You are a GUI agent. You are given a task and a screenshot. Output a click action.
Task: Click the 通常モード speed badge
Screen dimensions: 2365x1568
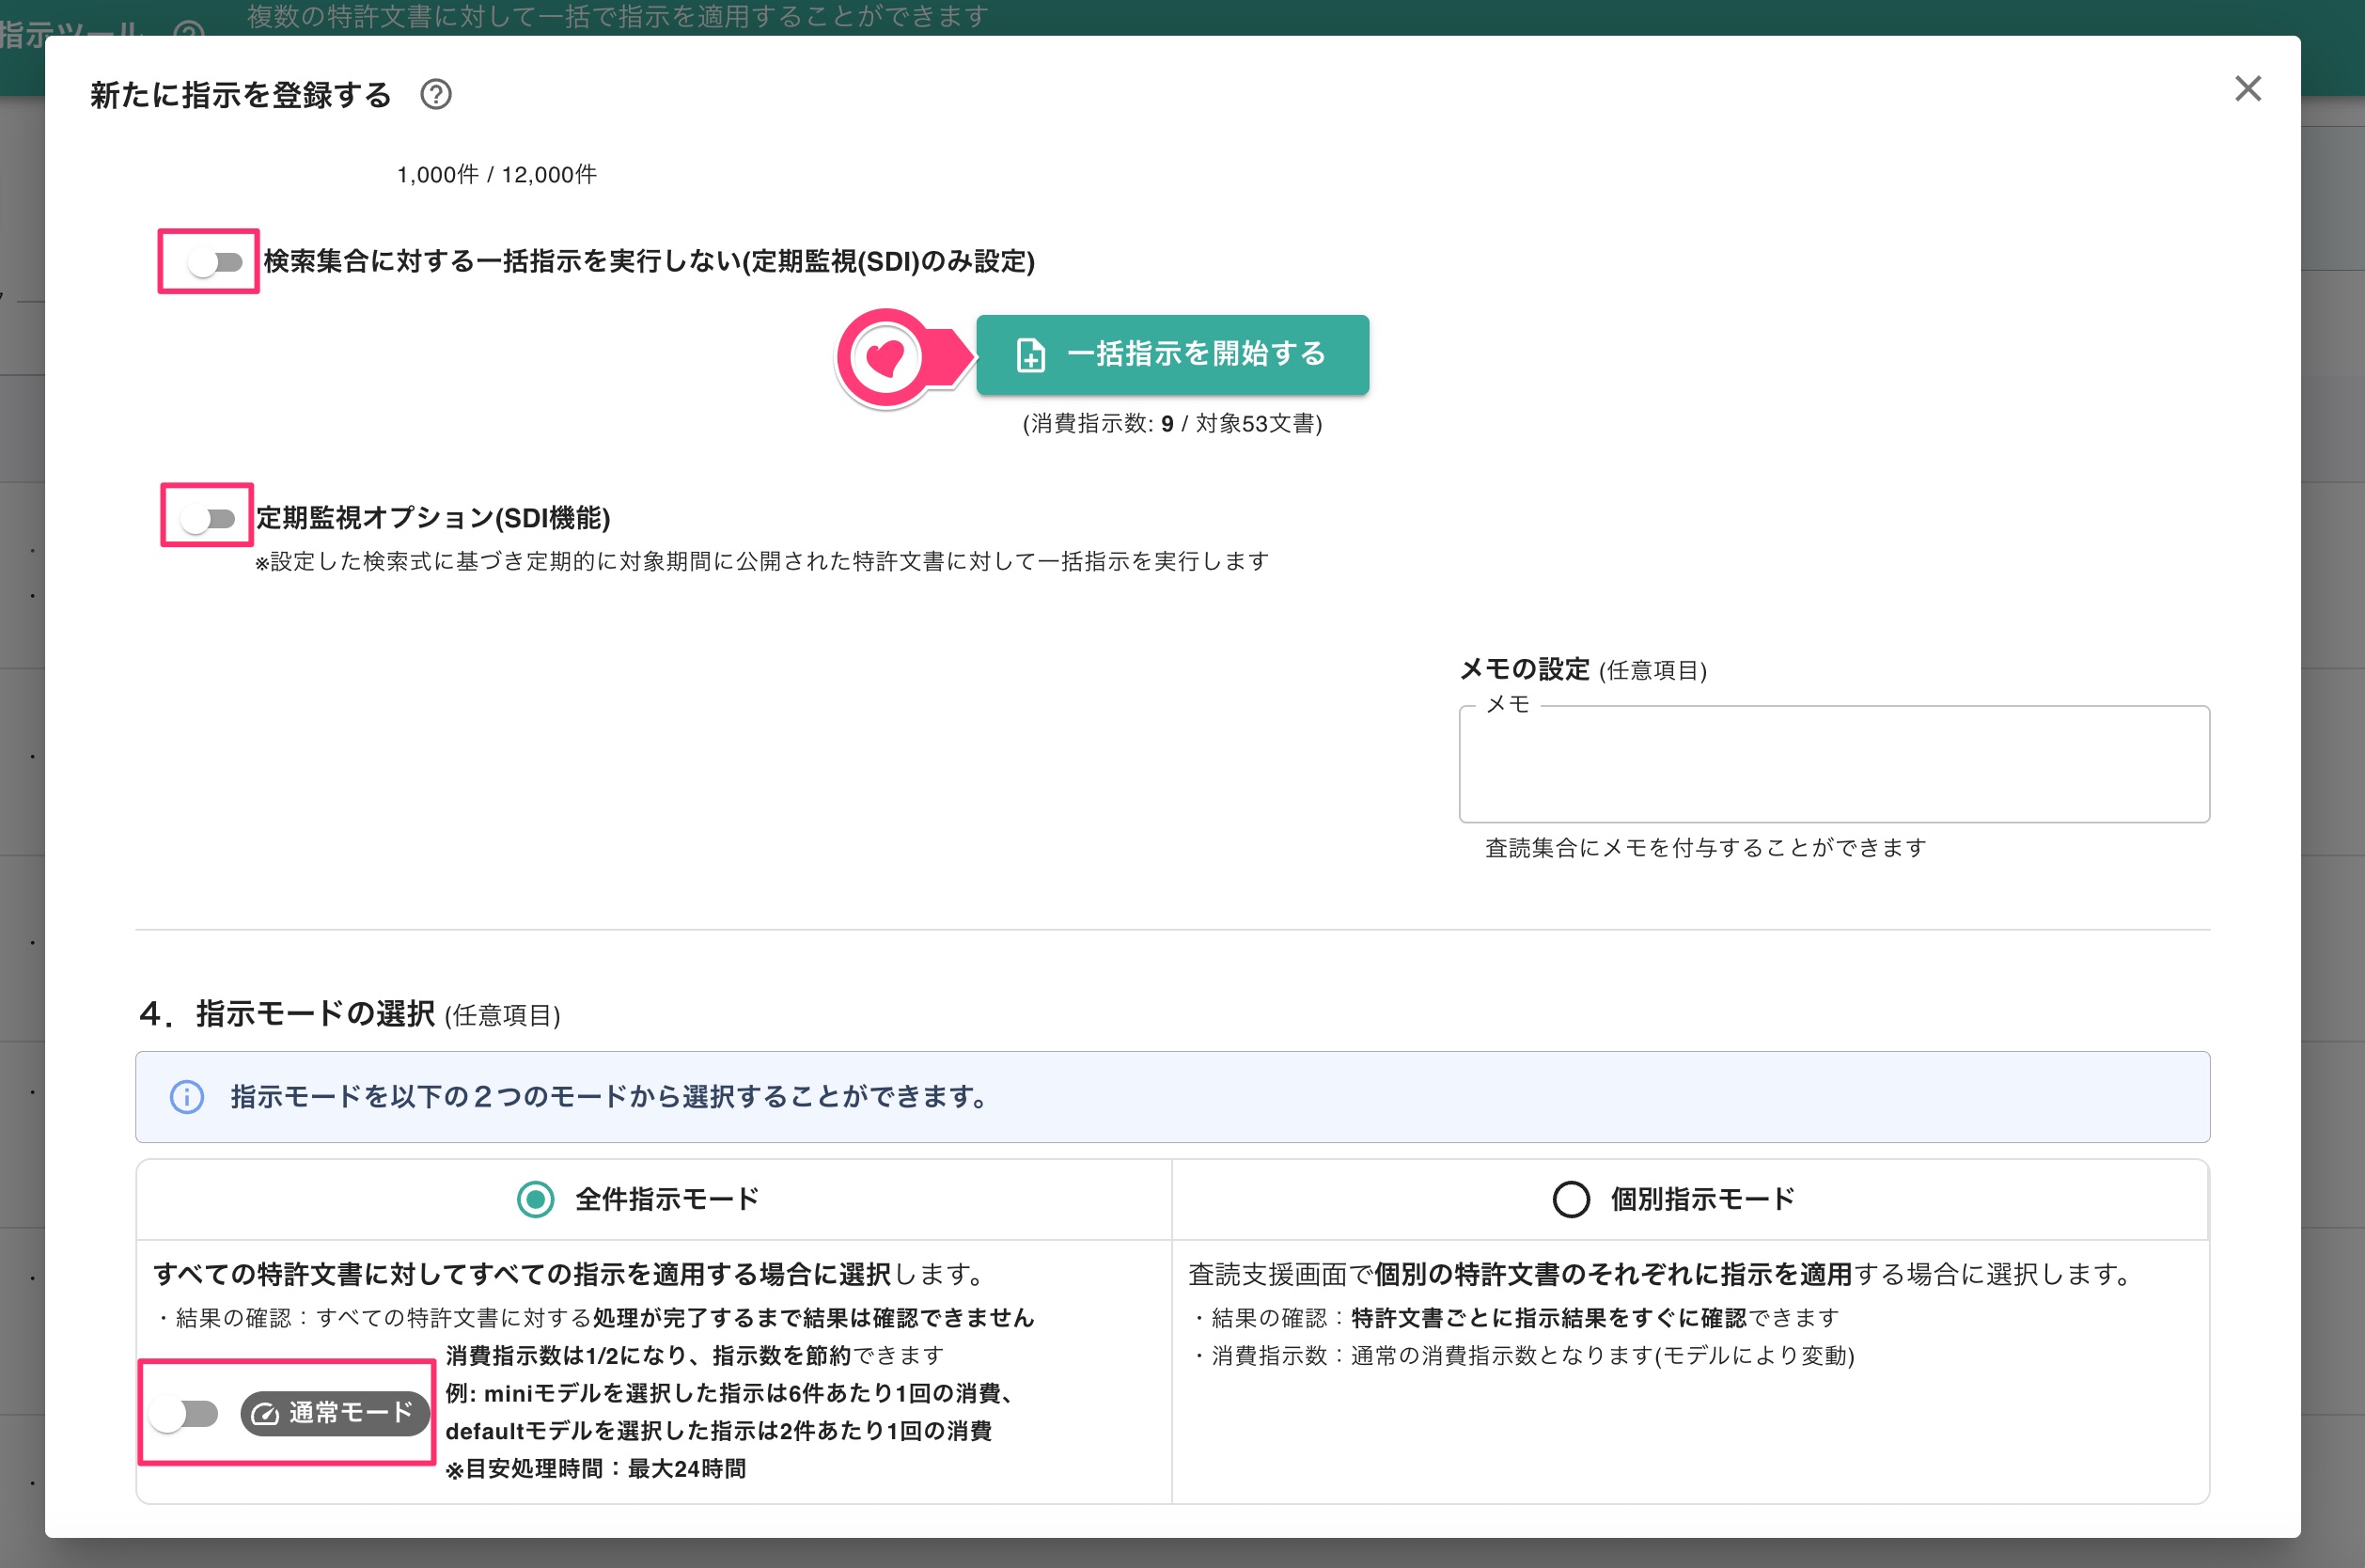(335, 1413)
